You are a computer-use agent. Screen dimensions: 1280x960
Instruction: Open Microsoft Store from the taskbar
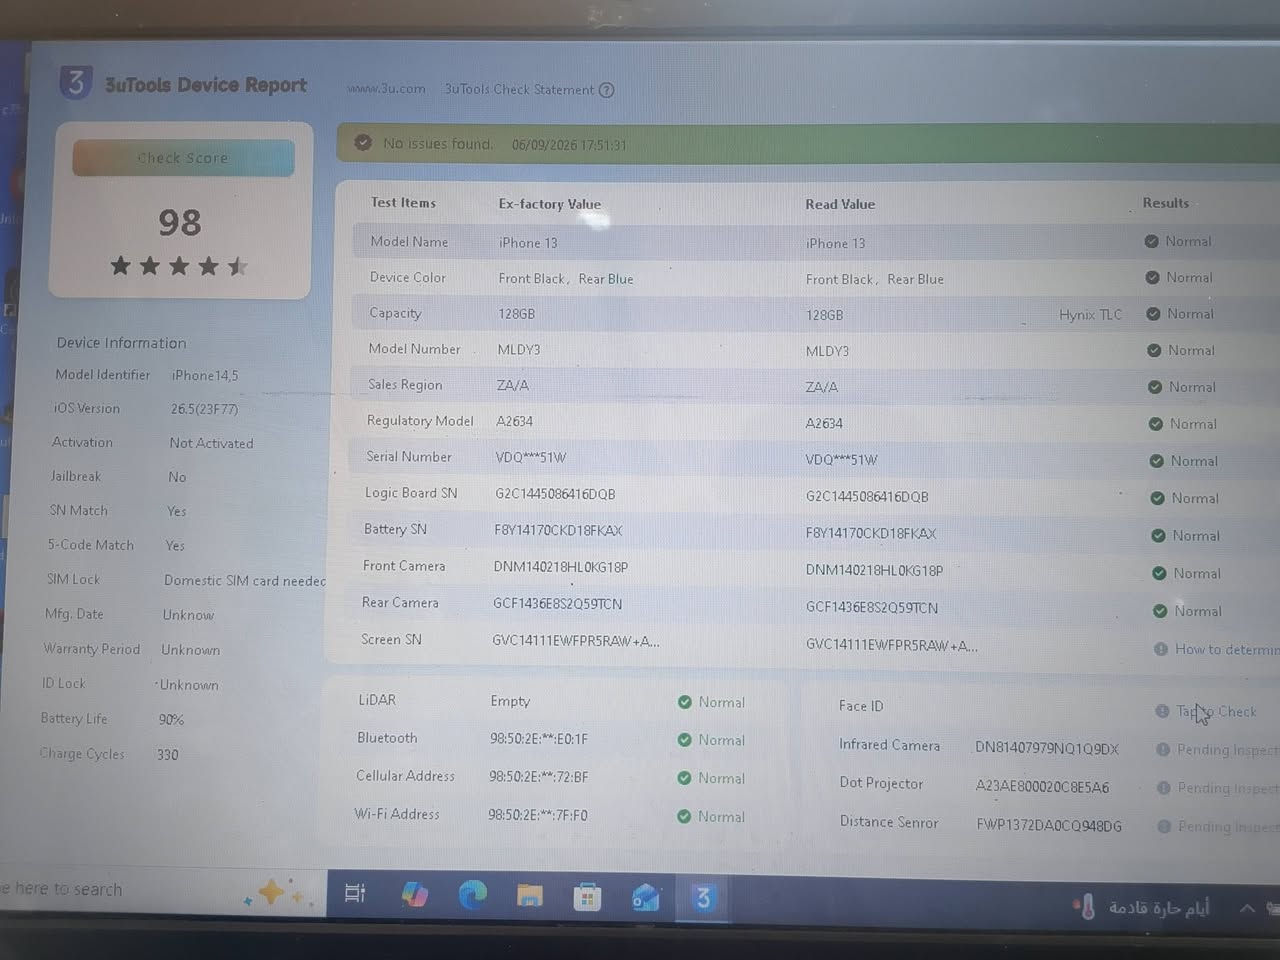point(587,897)
